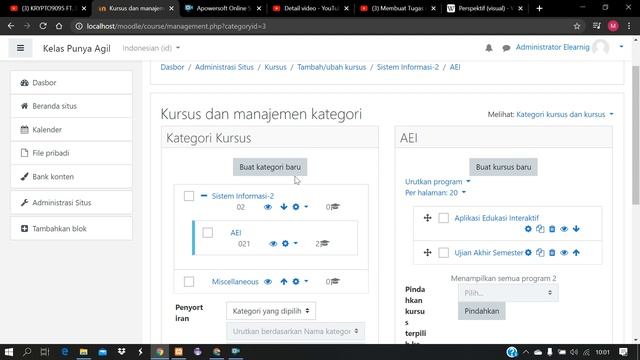Image resolution: width=640 pixels, height=360 pixels.
Task: Select the AEI category checkbox
Action: coord(207,233)
